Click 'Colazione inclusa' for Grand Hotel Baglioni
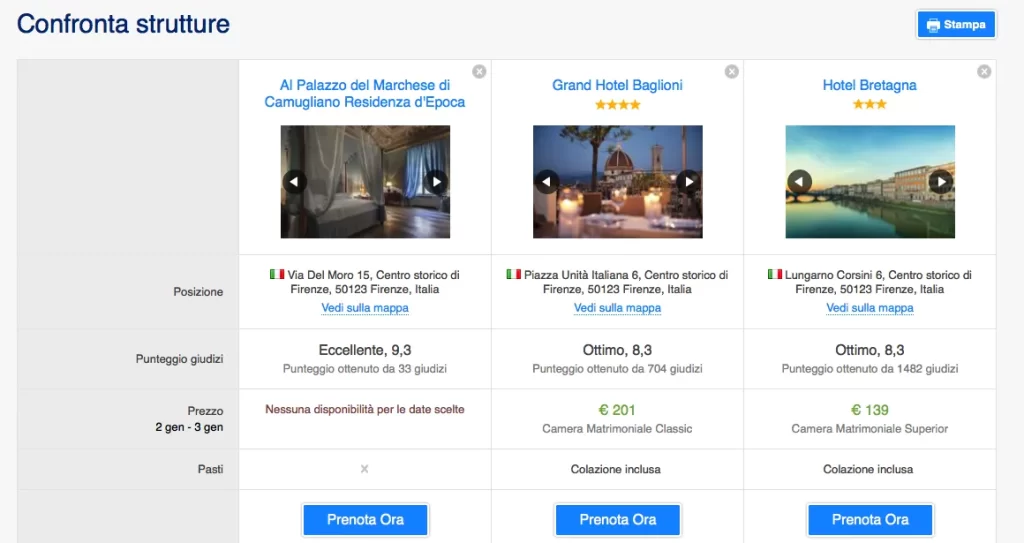The width and height of the screenshot is (1024, 543). (616, 469)
